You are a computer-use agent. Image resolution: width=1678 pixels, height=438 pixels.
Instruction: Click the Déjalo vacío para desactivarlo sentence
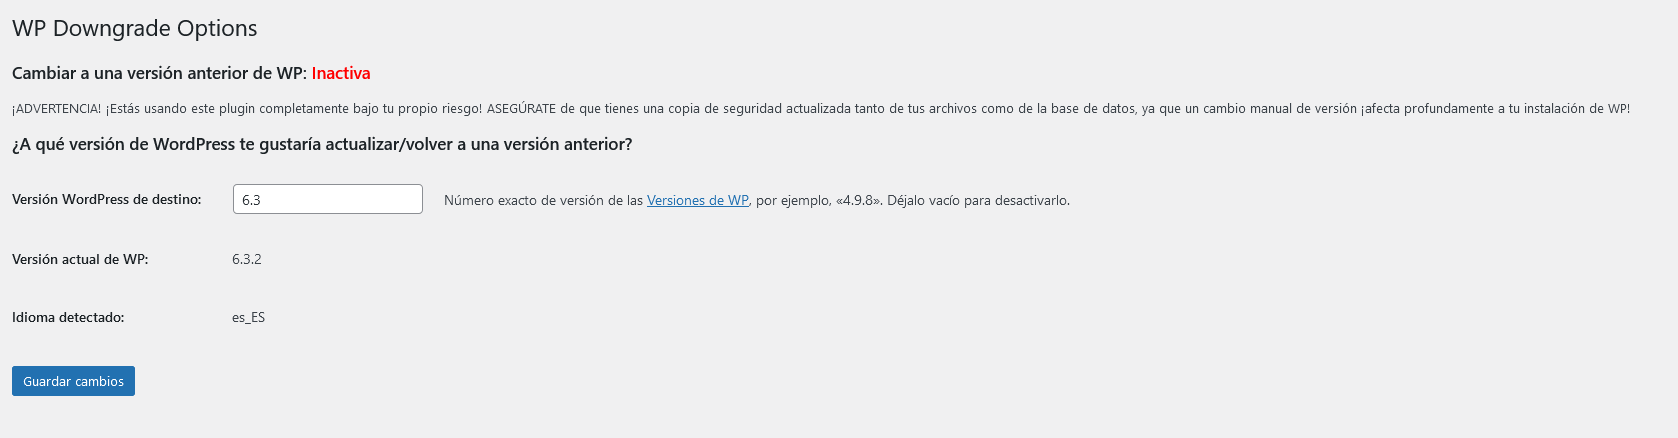pos(978,200)
